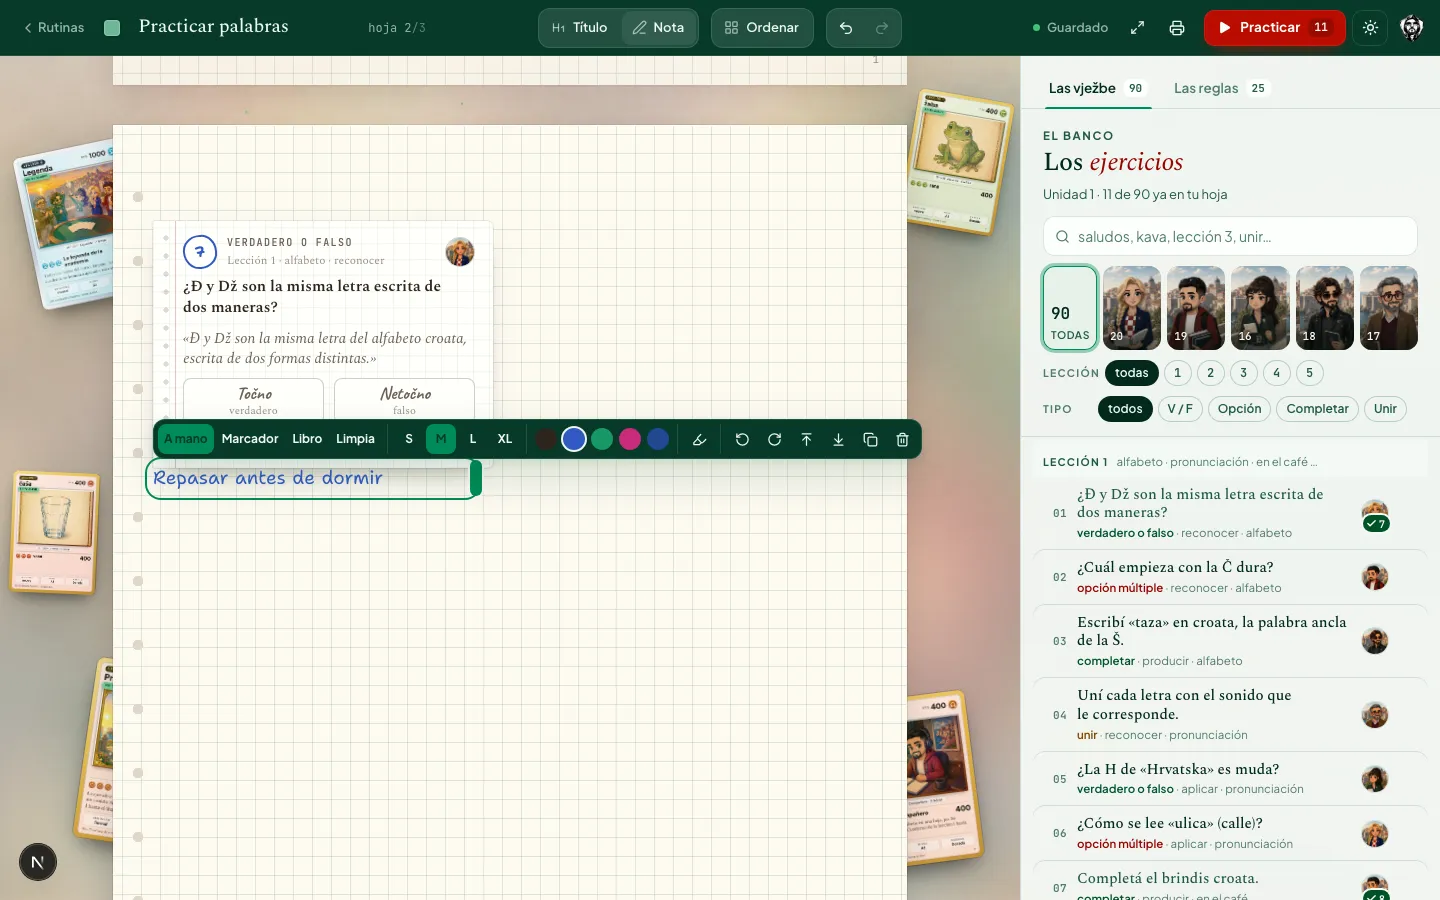Set note style to Libro
Viewport: 1440px width, 900px height.
click(307, 439)
